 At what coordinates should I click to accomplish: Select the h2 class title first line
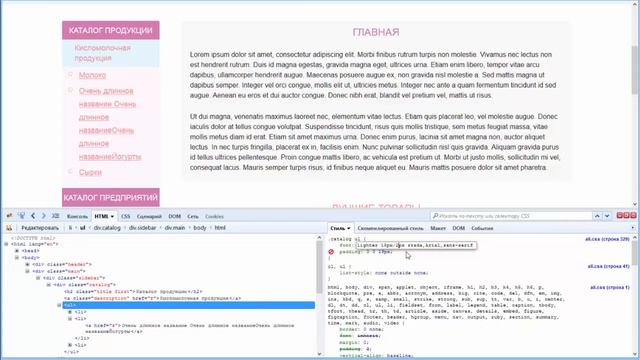coord(133,292)
